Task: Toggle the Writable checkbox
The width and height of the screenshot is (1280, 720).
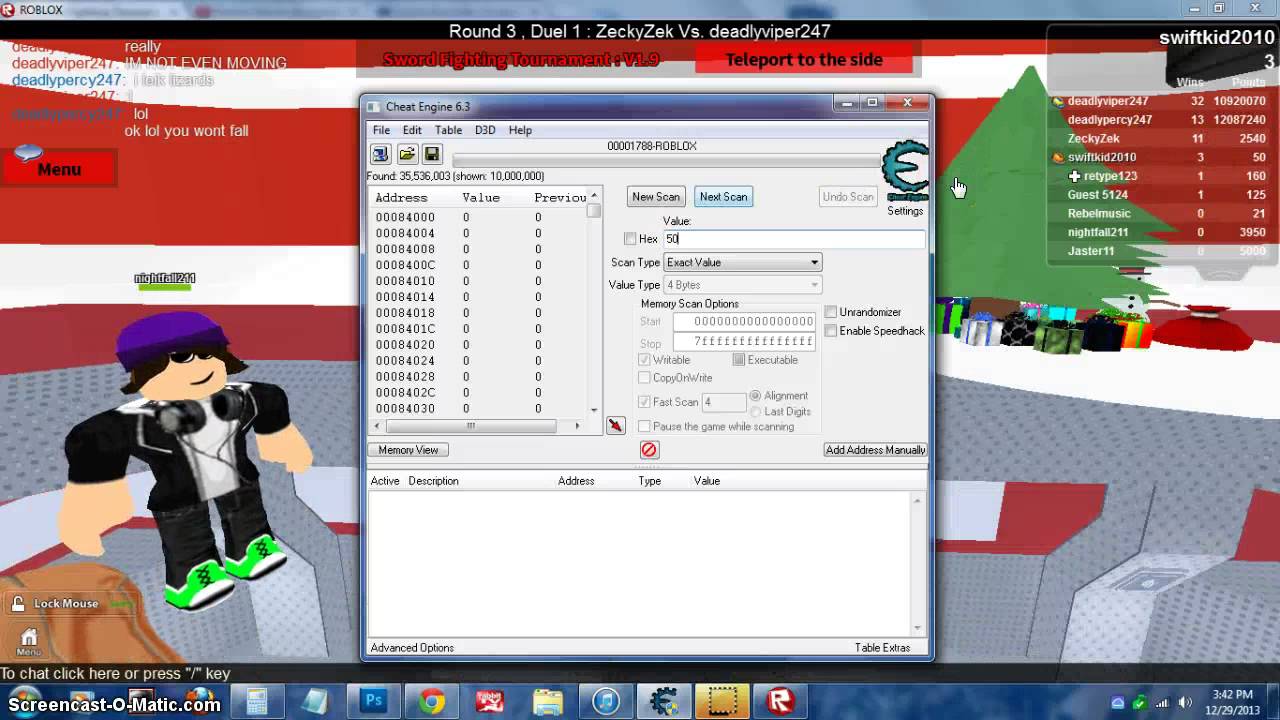Action: click(644, 360)
